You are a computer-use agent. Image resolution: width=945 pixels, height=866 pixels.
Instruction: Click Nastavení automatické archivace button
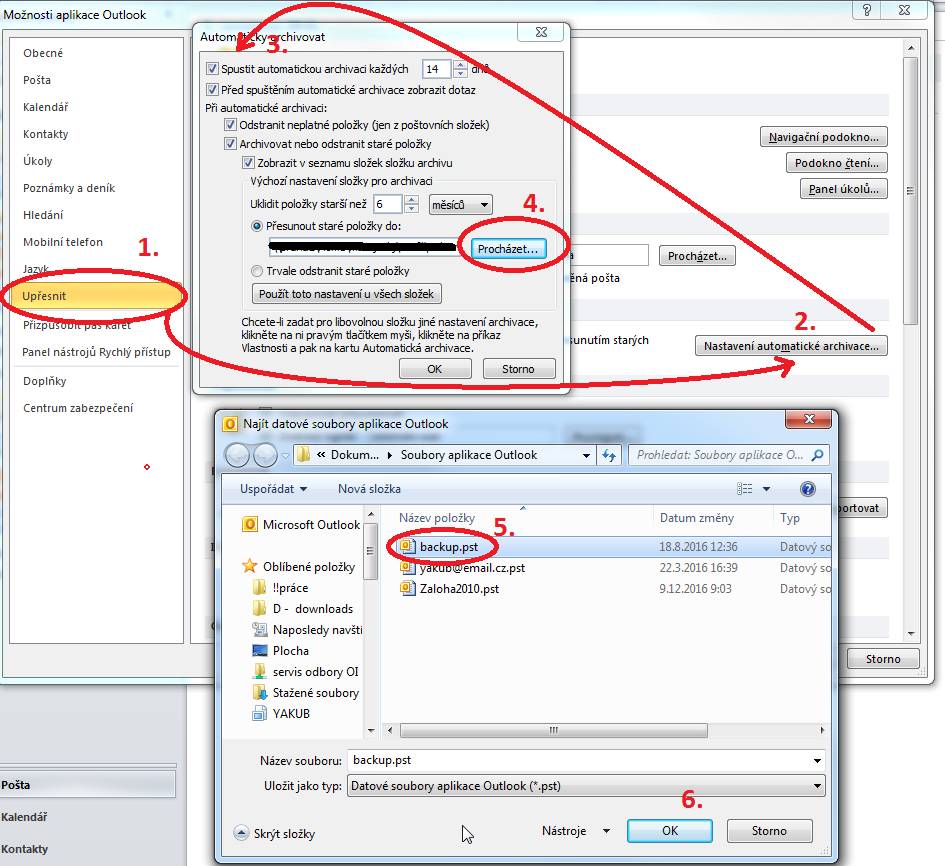[791, 346]
